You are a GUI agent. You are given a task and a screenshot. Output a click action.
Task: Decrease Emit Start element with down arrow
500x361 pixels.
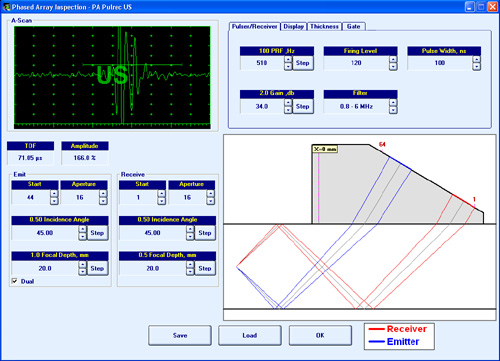click(x=54, y=201)
